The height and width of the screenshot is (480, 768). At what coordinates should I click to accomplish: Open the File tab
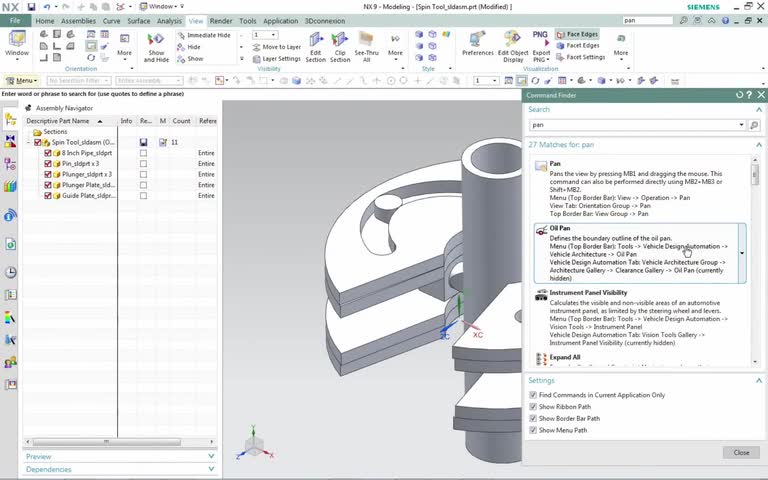[15, 21]
